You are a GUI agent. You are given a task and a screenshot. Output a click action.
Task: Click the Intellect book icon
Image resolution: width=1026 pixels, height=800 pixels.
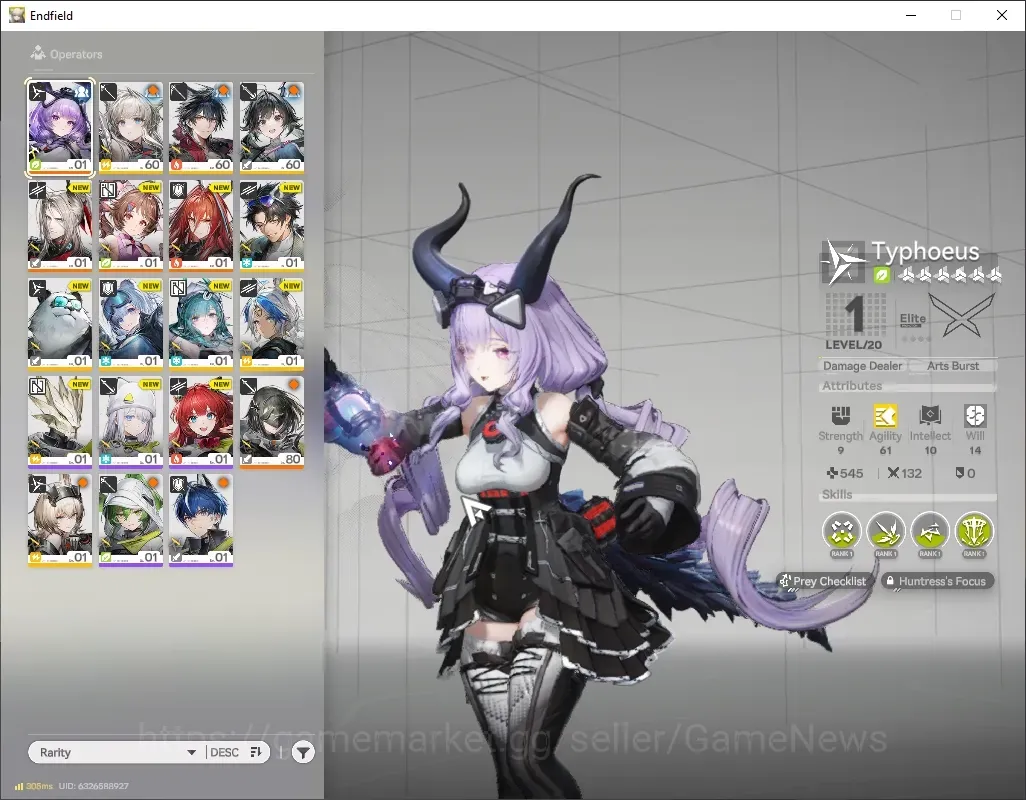(x=930, y=415)
